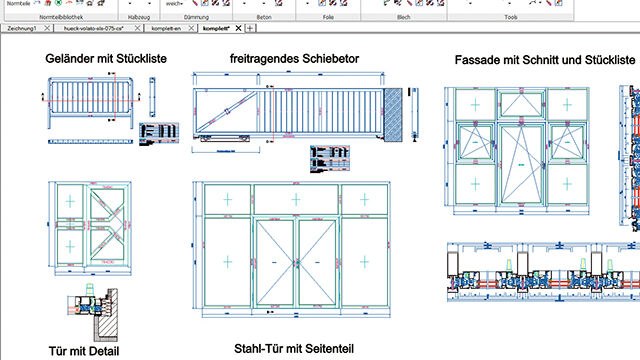Add a new drawing tab with plus button

click(250, 28)
